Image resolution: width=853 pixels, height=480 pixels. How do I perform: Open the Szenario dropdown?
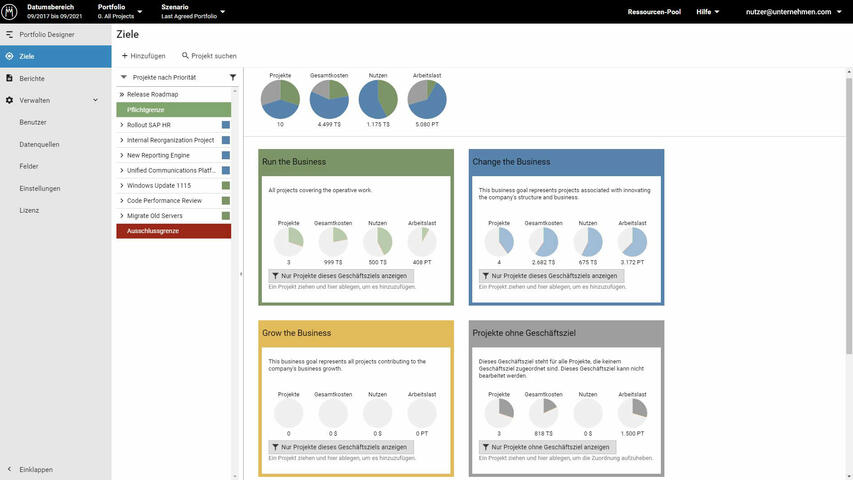(x=222, y=12)
